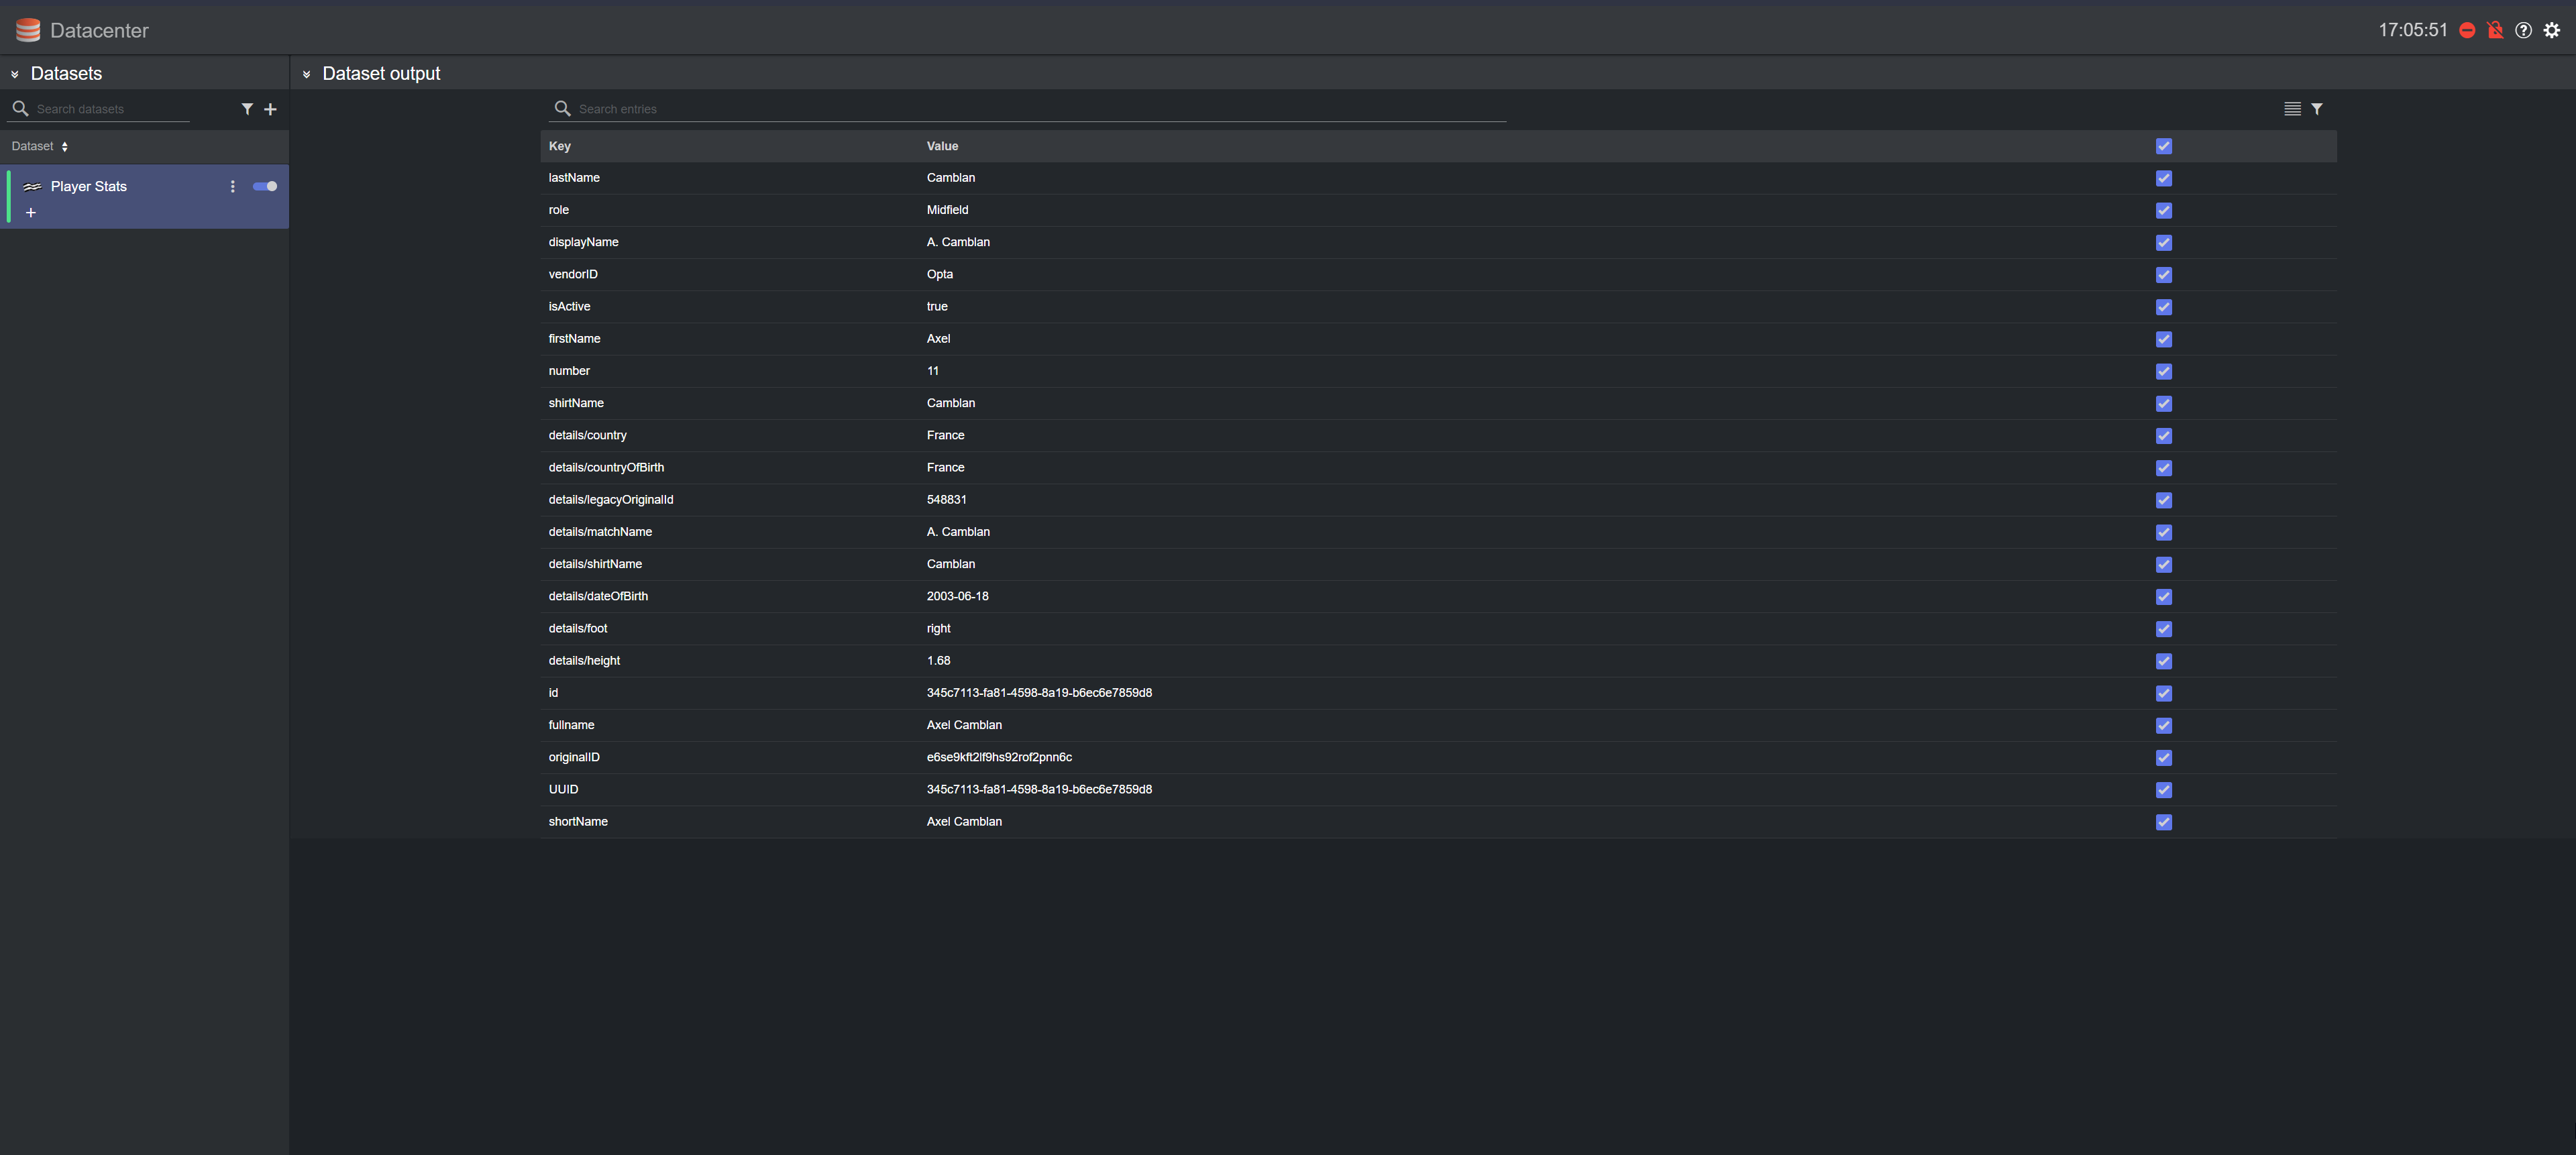Screen dimensions: 2576x1155
Task: Click the muted notifications bell icon
Action: tap(2495, 30)
